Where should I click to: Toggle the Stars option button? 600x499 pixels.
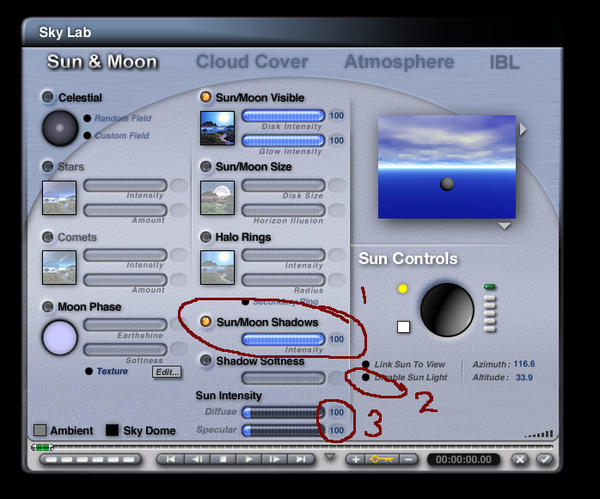click(x=48, y=166)
